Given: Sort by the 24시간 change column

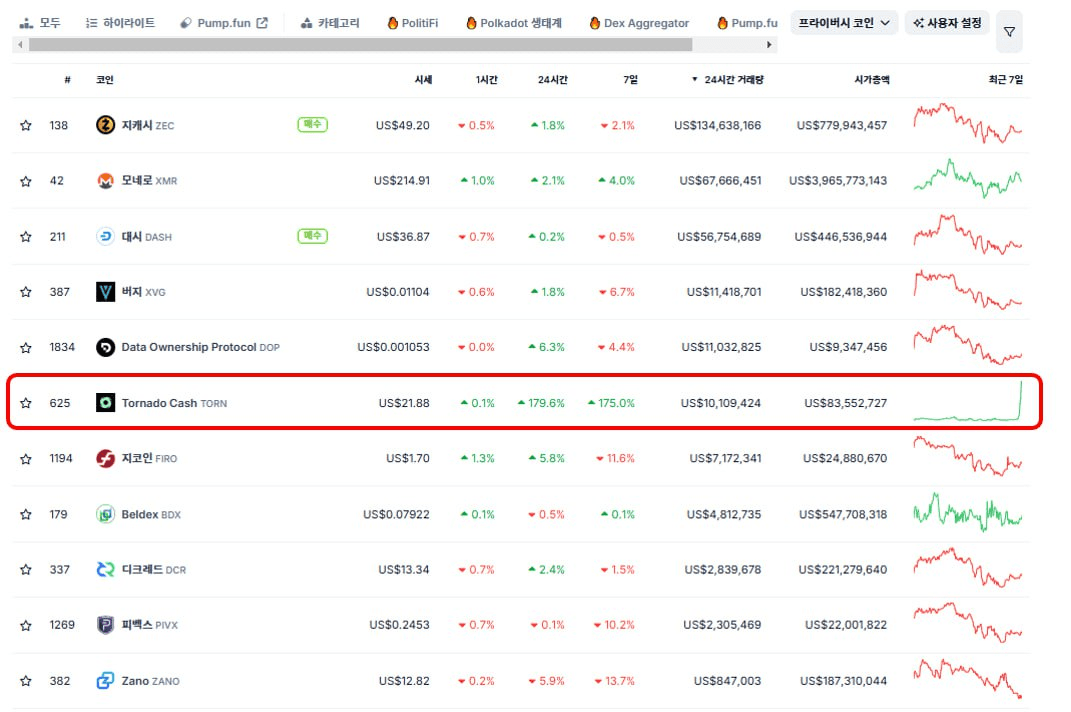Looking at the screenshot, I should tap(553, 80).
